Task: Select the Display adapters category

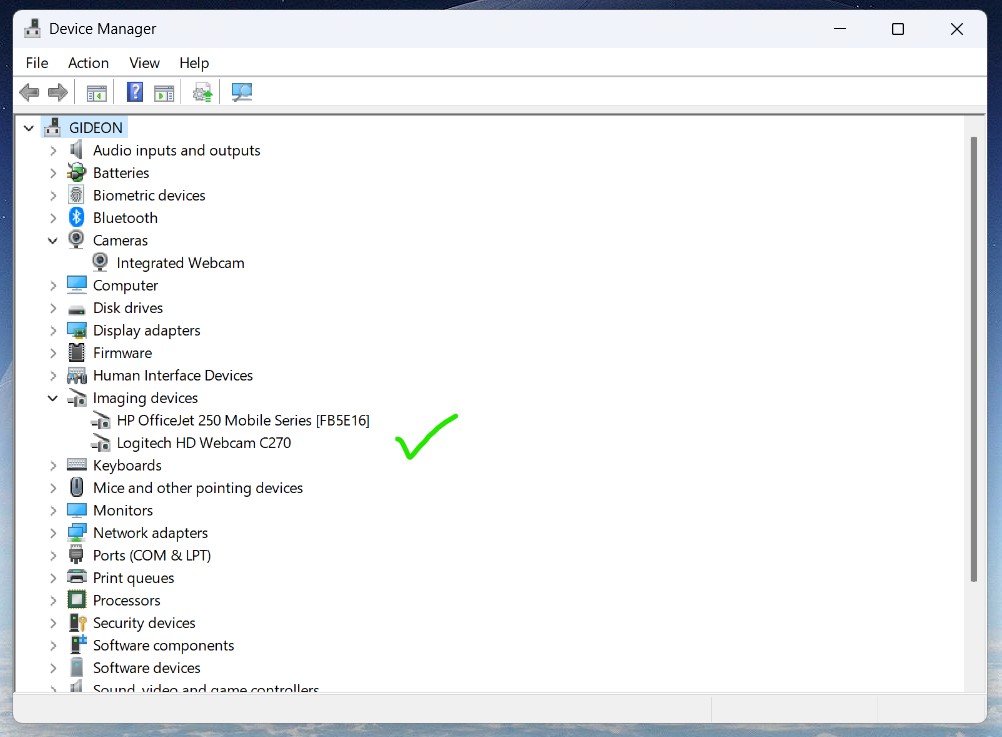Action: (146, 331)
